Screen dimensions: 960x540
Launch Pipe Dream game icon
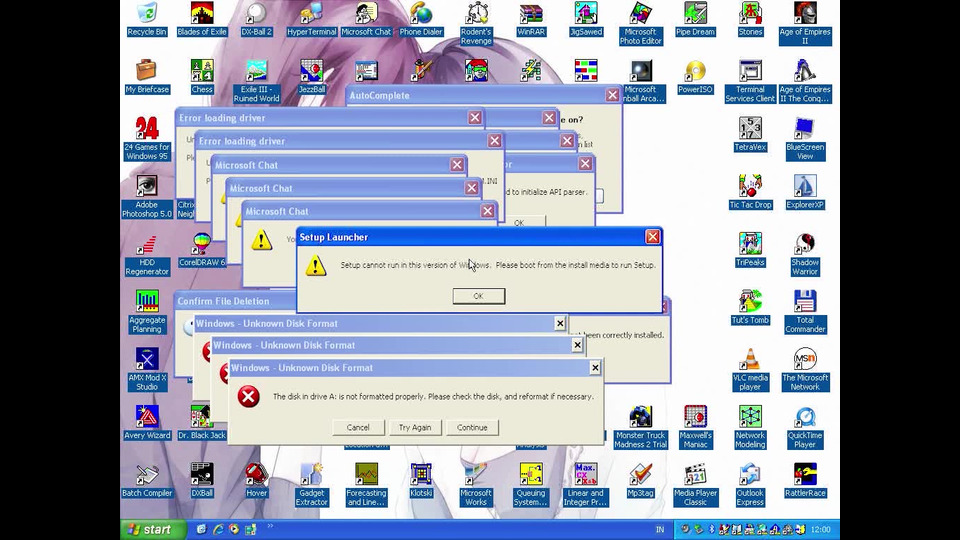click(x=695, y=20)
